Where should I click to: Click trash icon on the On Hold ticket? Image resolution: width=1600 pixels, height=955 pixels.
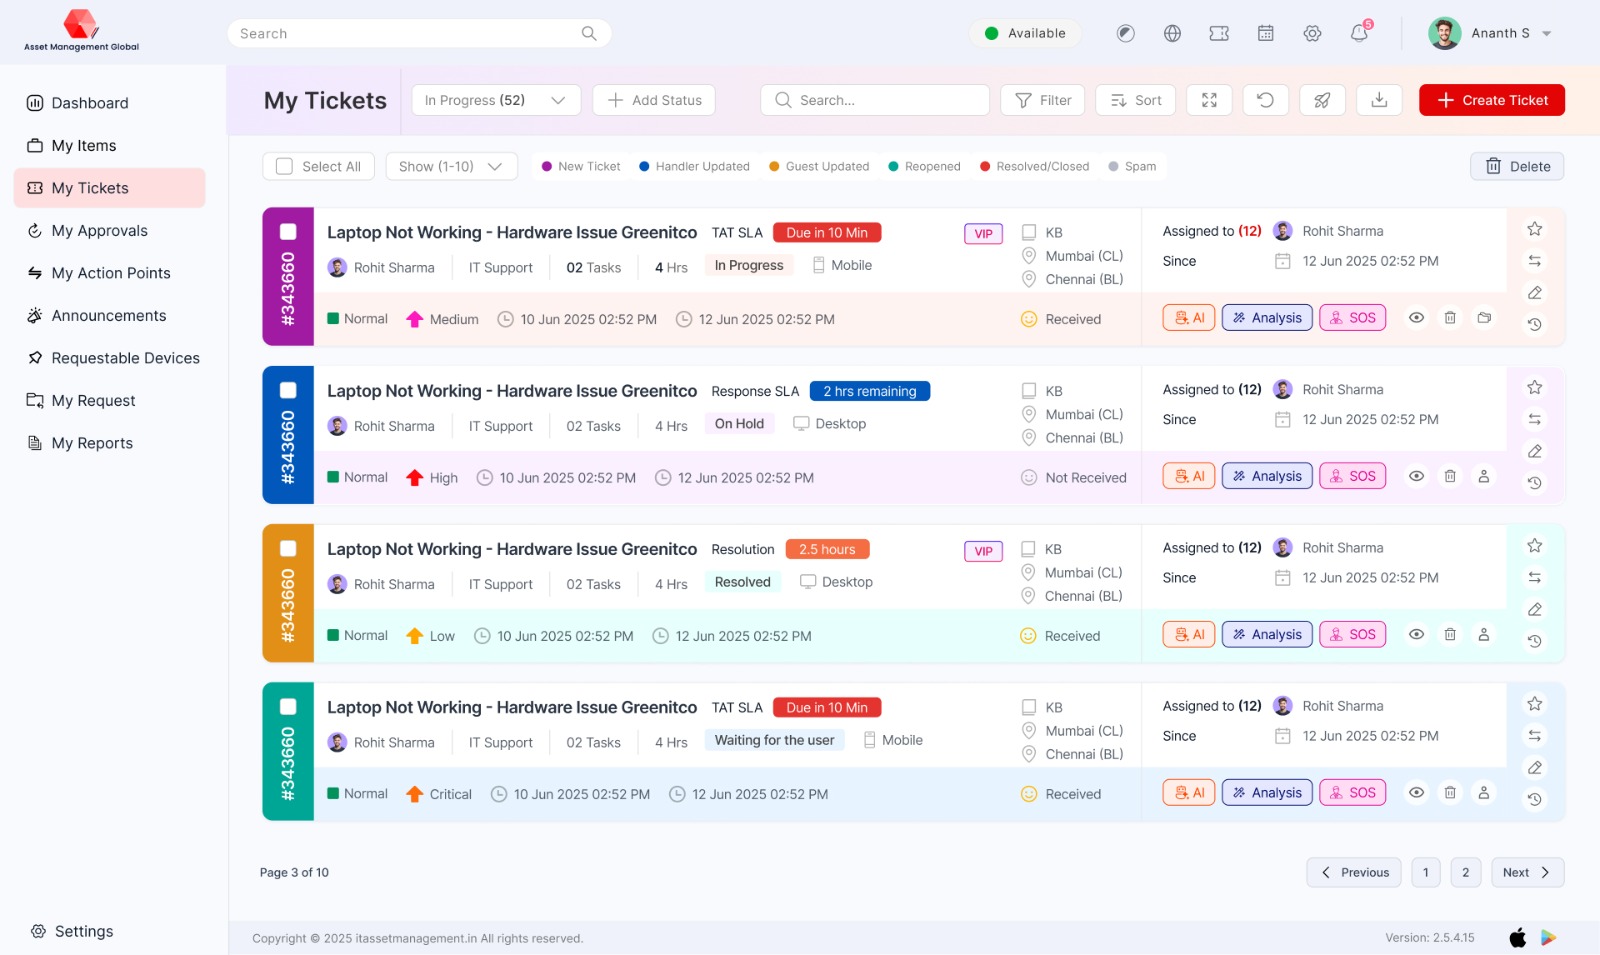[x=1450, y=476]
